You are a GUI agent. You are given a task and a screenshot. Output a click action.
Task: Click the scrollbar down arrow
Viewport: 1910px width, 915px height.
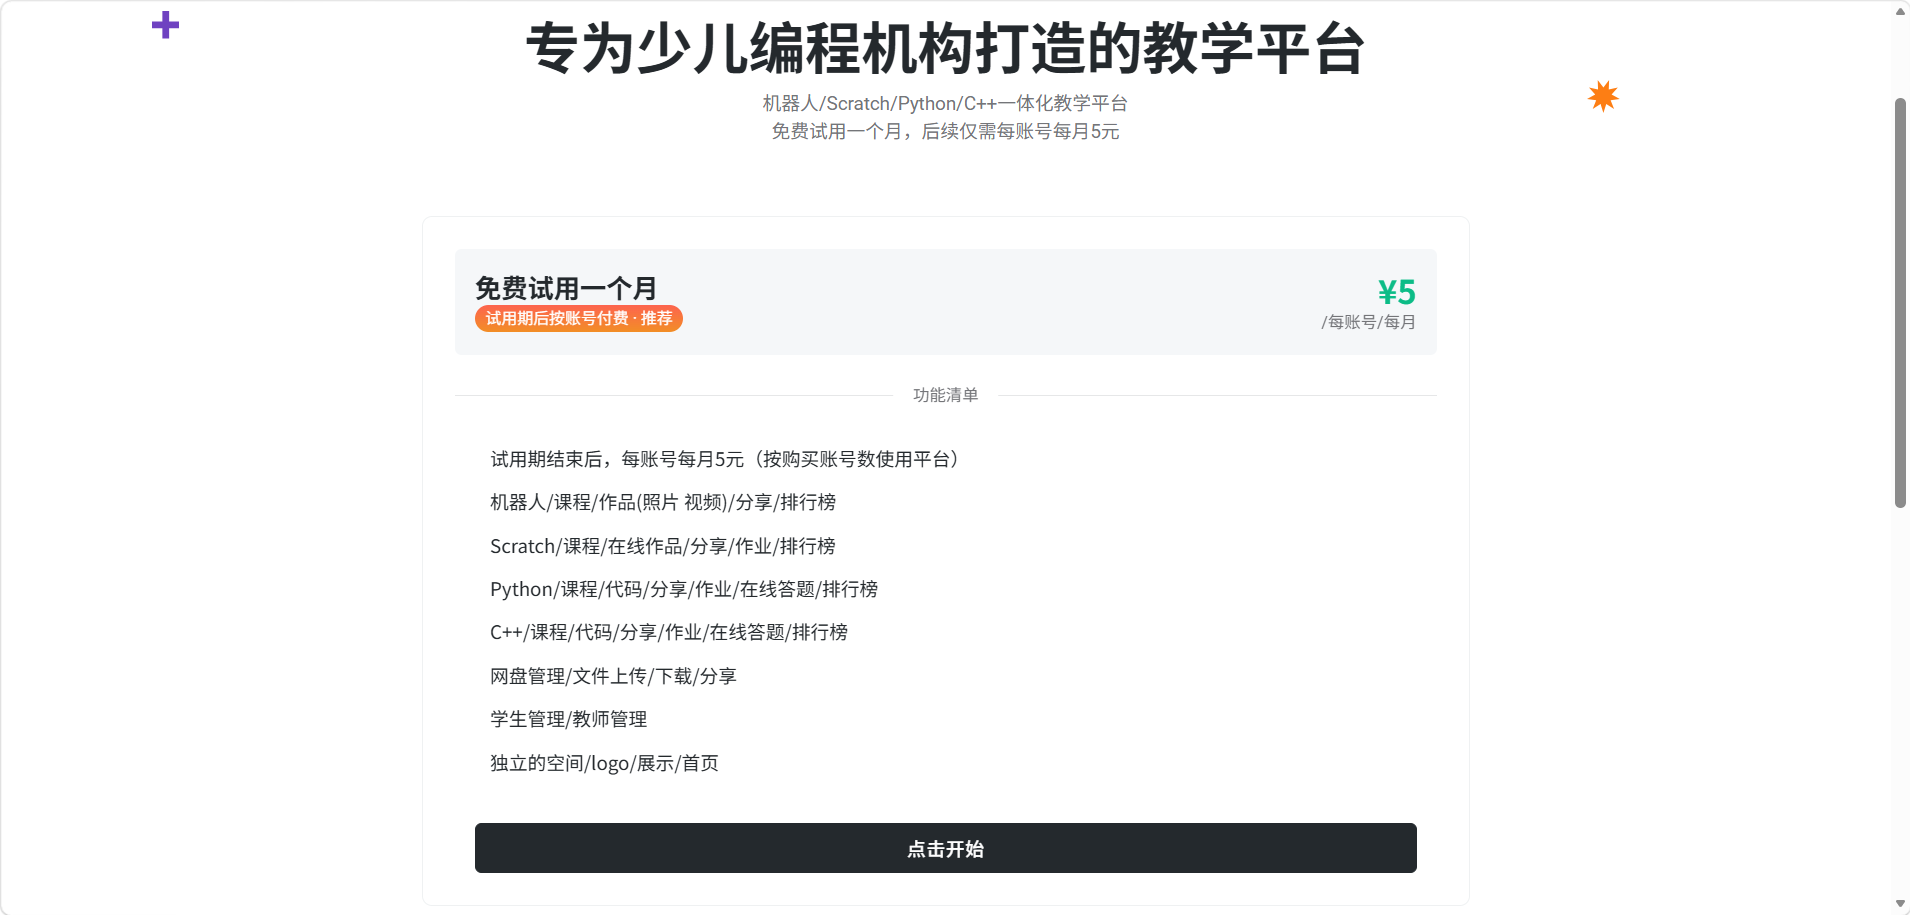click(1900, 904)
